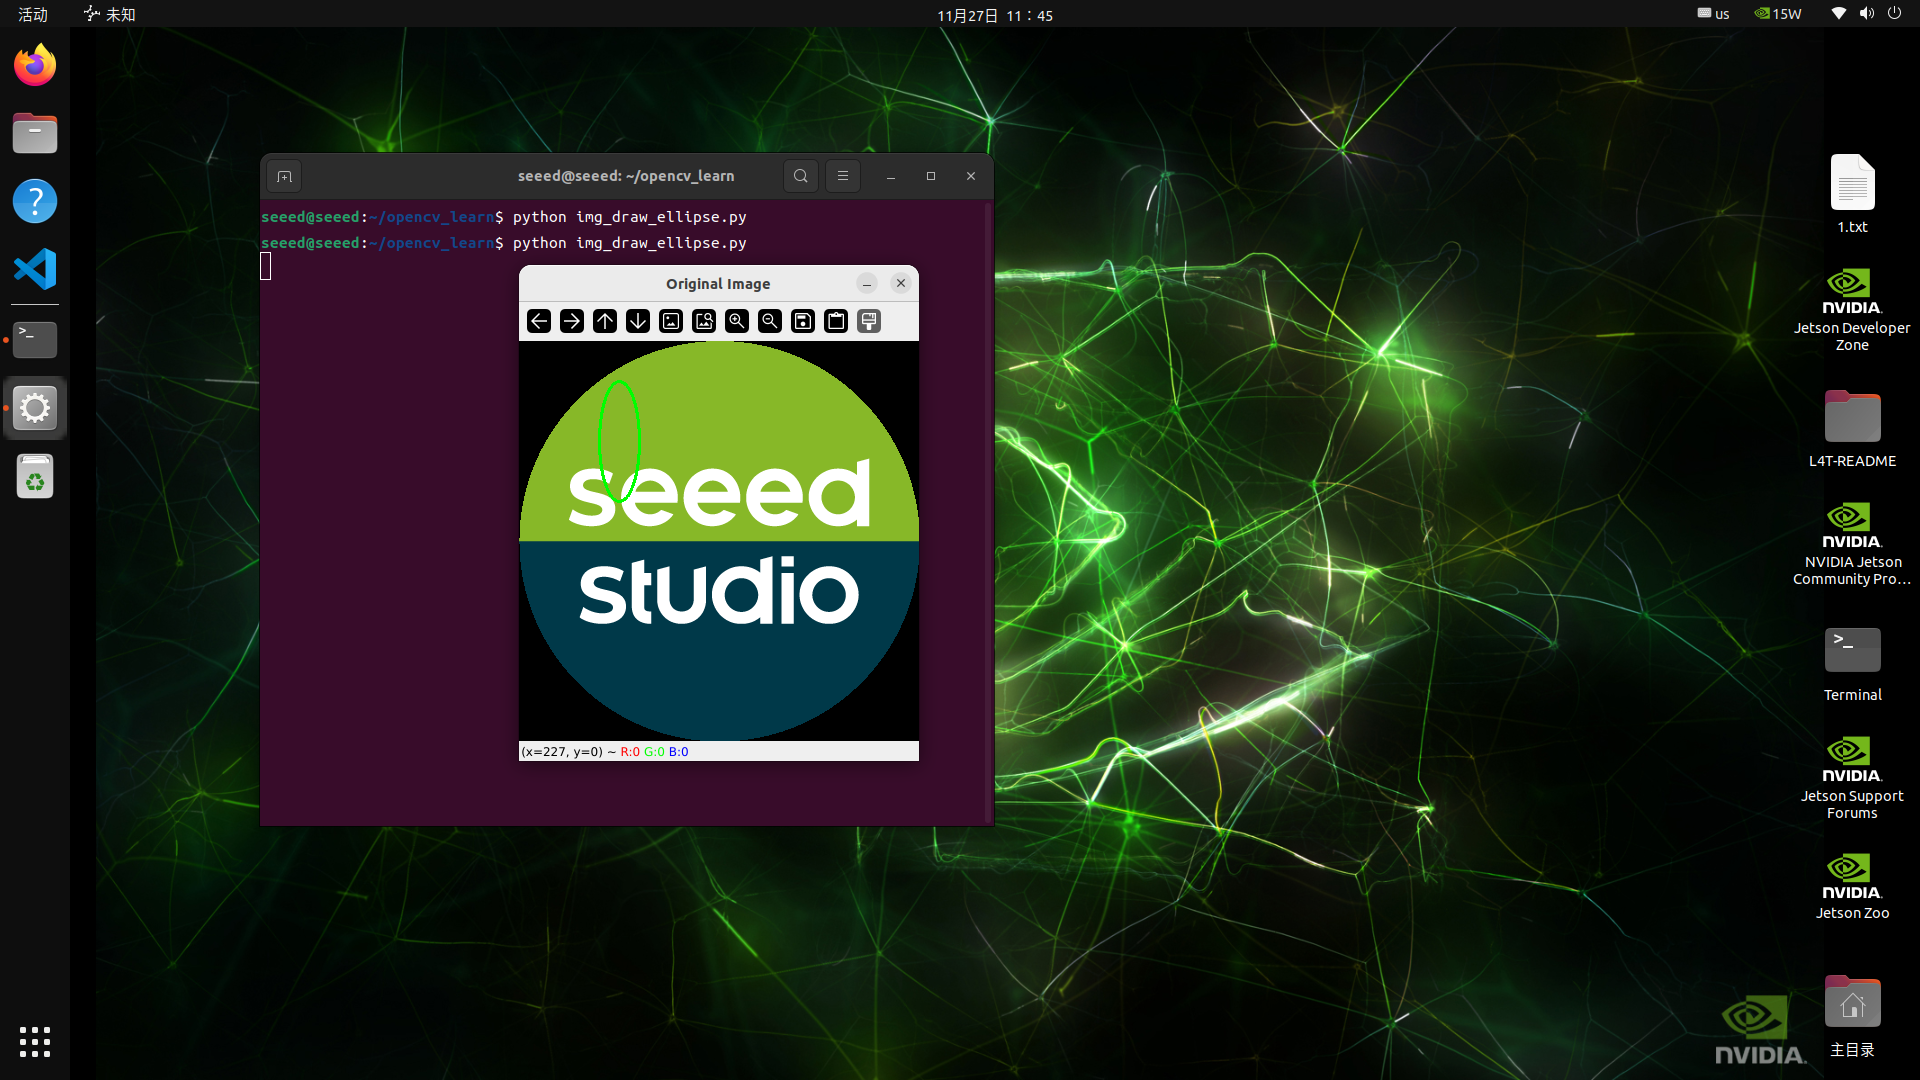Open Help from the dock
The width and height of the screenshot is (1920, 1080).
(x=35, y=202)
